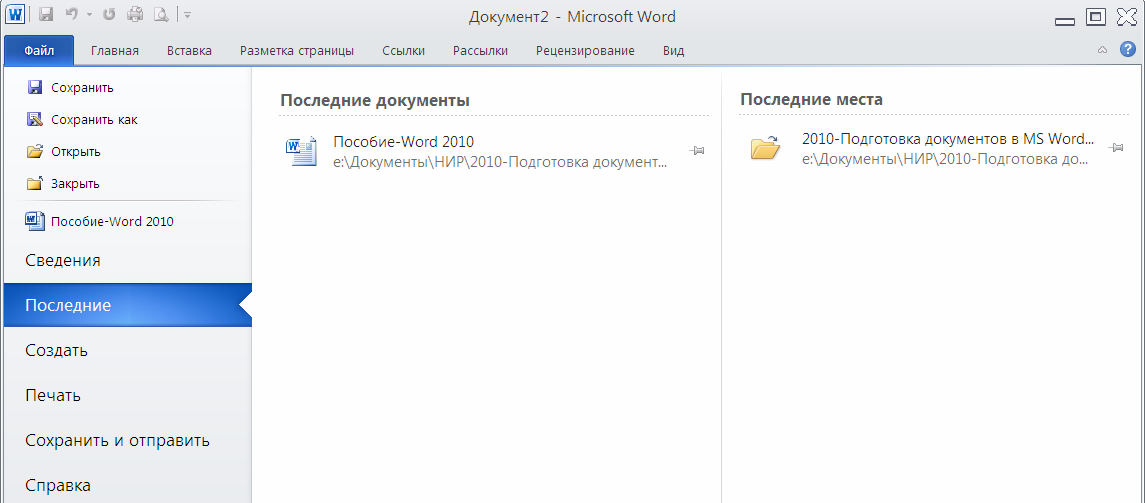1145x503 pixels.
Task: Select Последние in the Backstage menu
Action: [x=128, y=305]
